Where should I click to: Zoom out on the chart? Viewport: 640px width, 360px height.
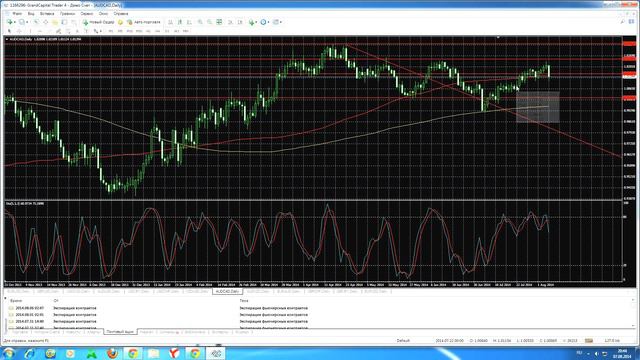coord(209,22)
